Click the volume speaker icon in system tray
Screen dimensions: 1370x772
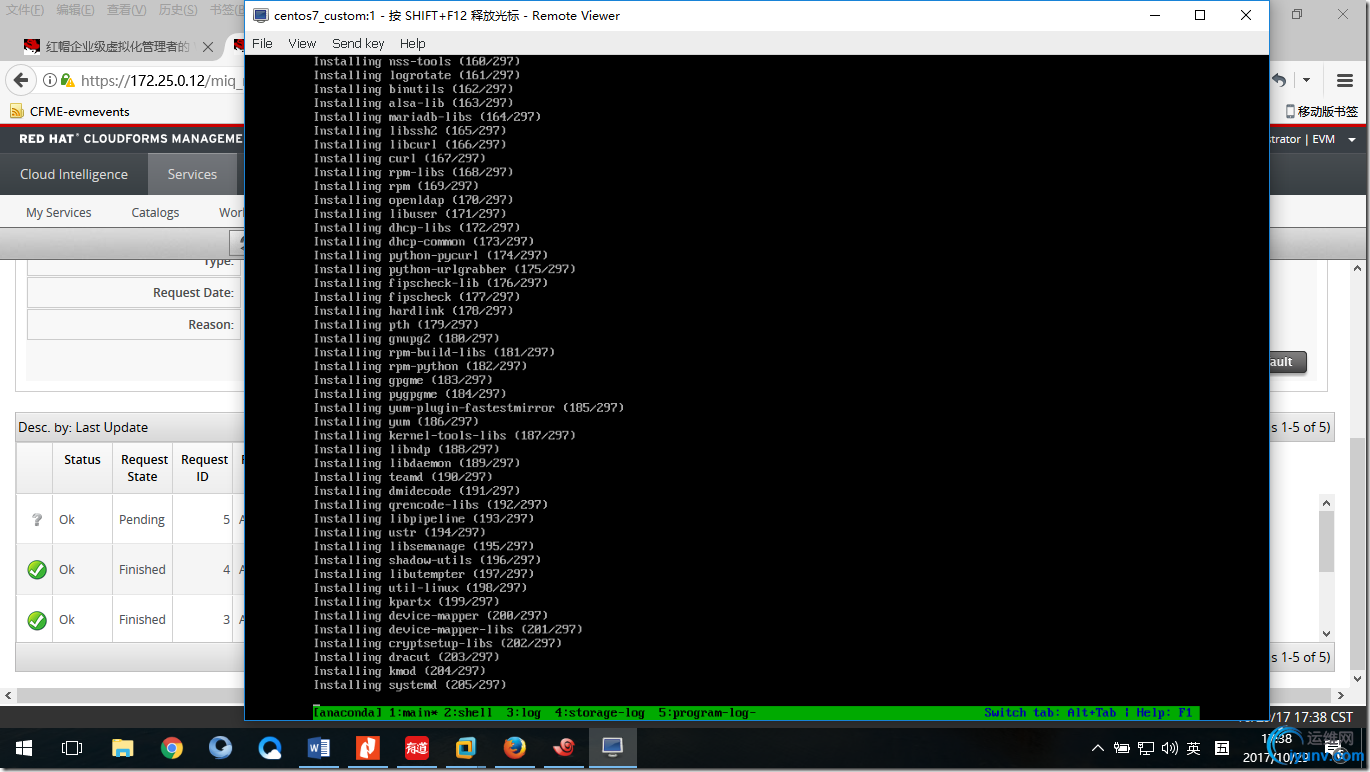coord(1170,748)
